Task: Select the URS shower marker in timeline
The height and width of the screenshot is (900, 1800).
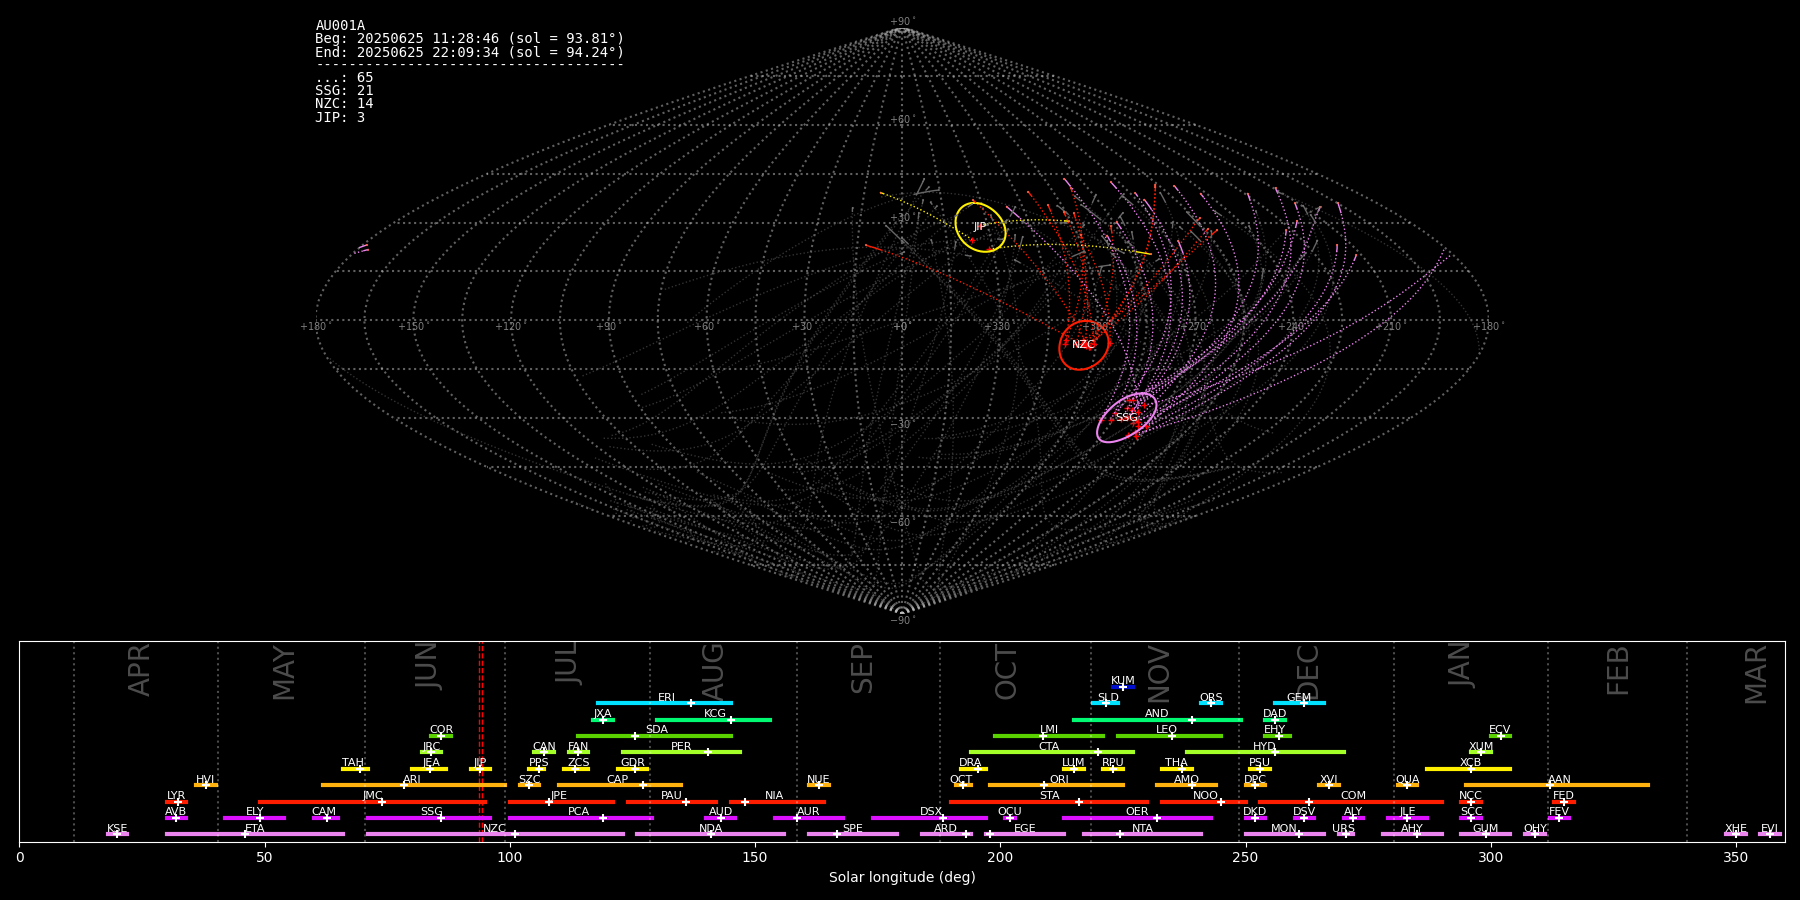Action: pos(1344,834)
